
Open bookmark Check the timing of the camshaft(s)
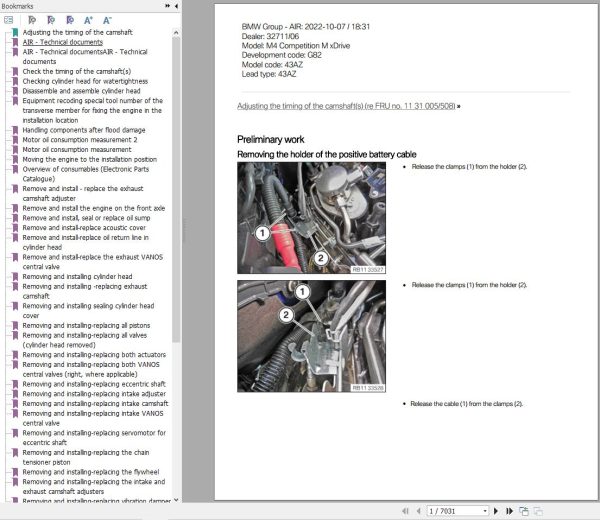pyautogui.click(x=77, y=72)
